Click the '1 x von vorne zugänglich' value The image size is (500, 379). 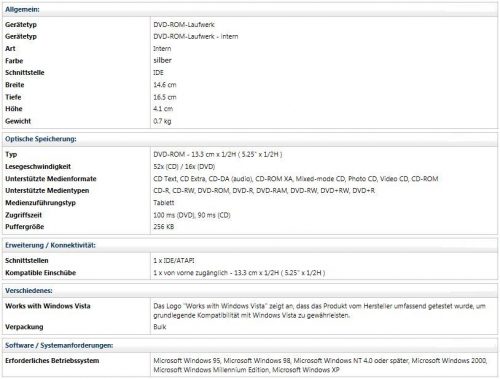(239, 273)
